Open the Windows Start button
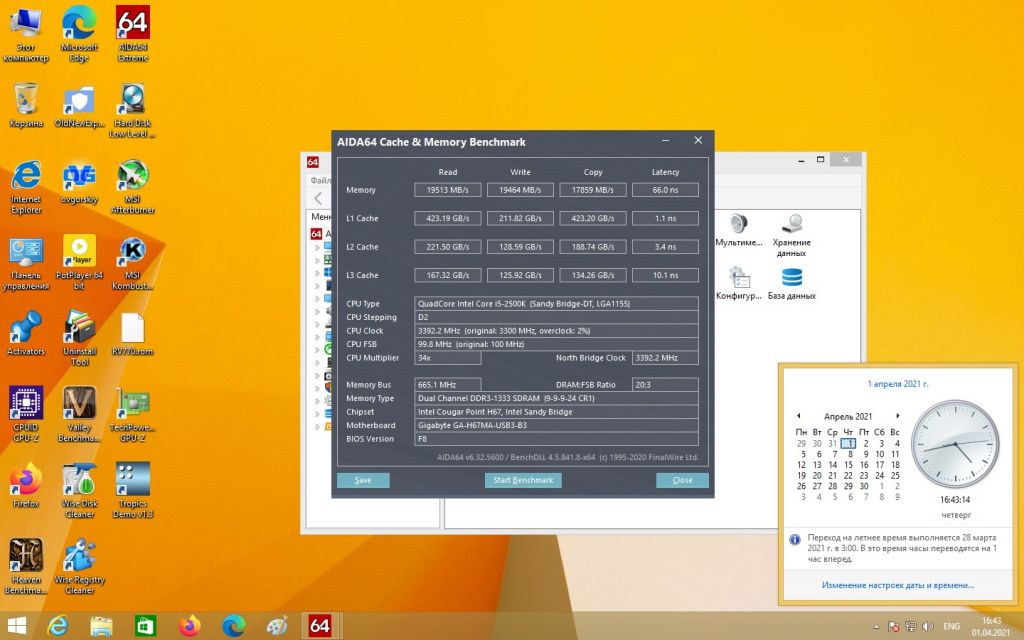This screenshot has width=1024, height=640. [x=16, y=626]
